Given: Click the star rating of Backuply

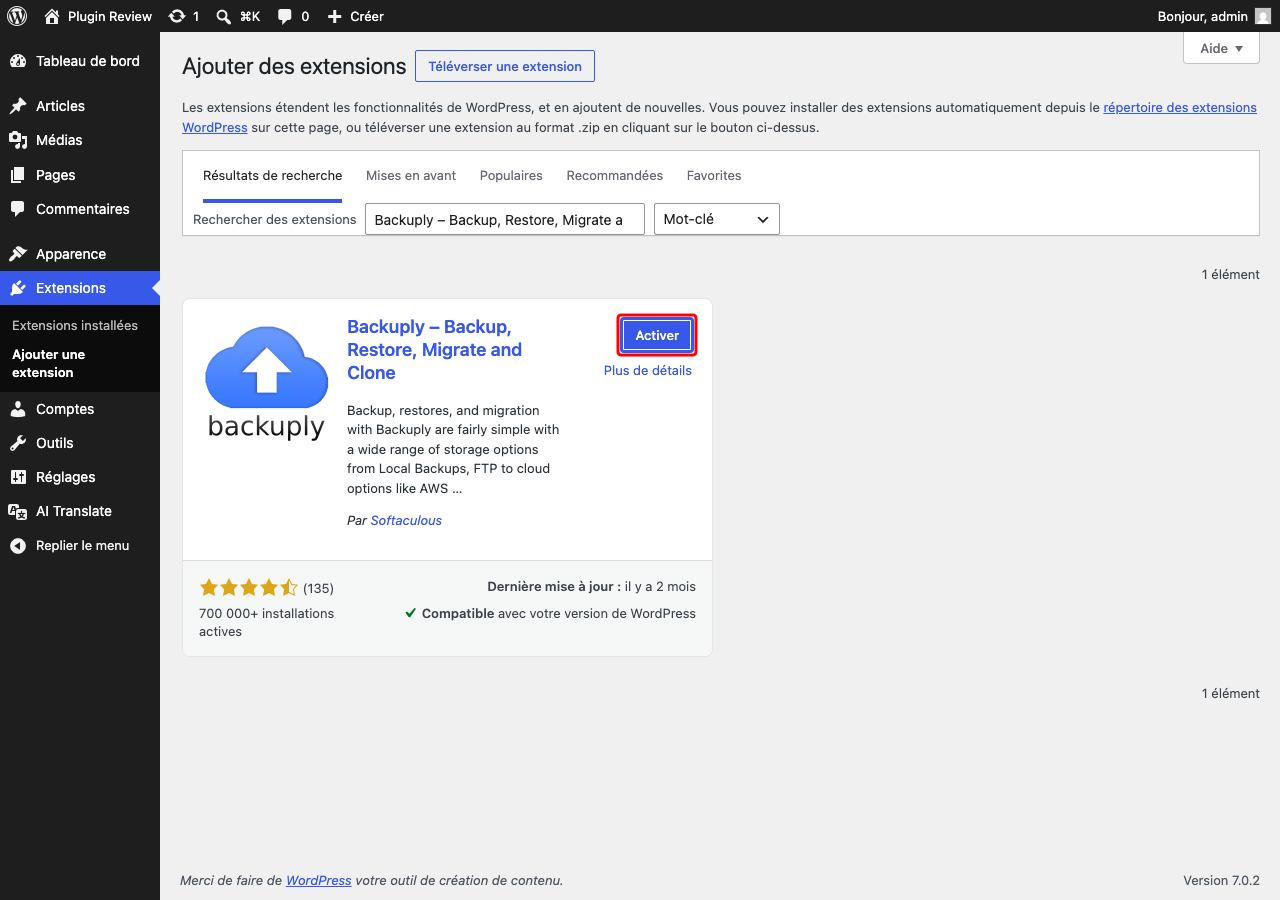Looking at the screenshot, I should [248, 588].
